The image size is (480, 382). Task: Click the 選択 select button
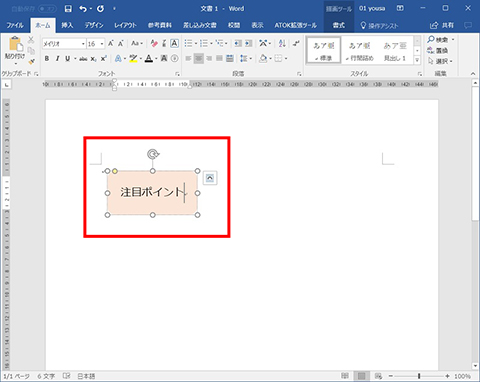[x=440, y=61]
